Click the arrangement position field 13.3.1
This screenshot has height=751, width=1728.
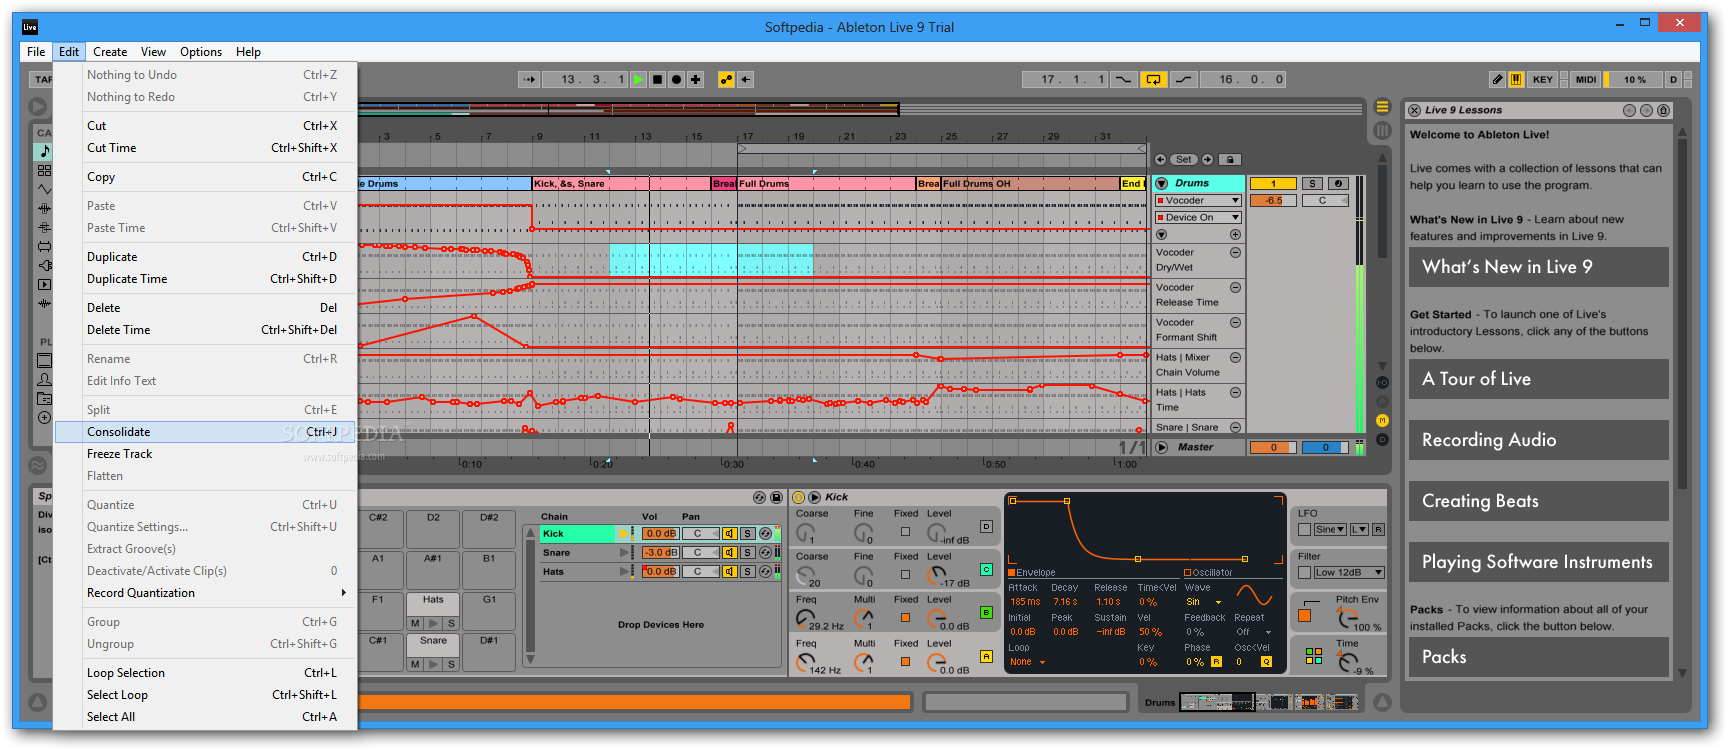click(586, 79)
